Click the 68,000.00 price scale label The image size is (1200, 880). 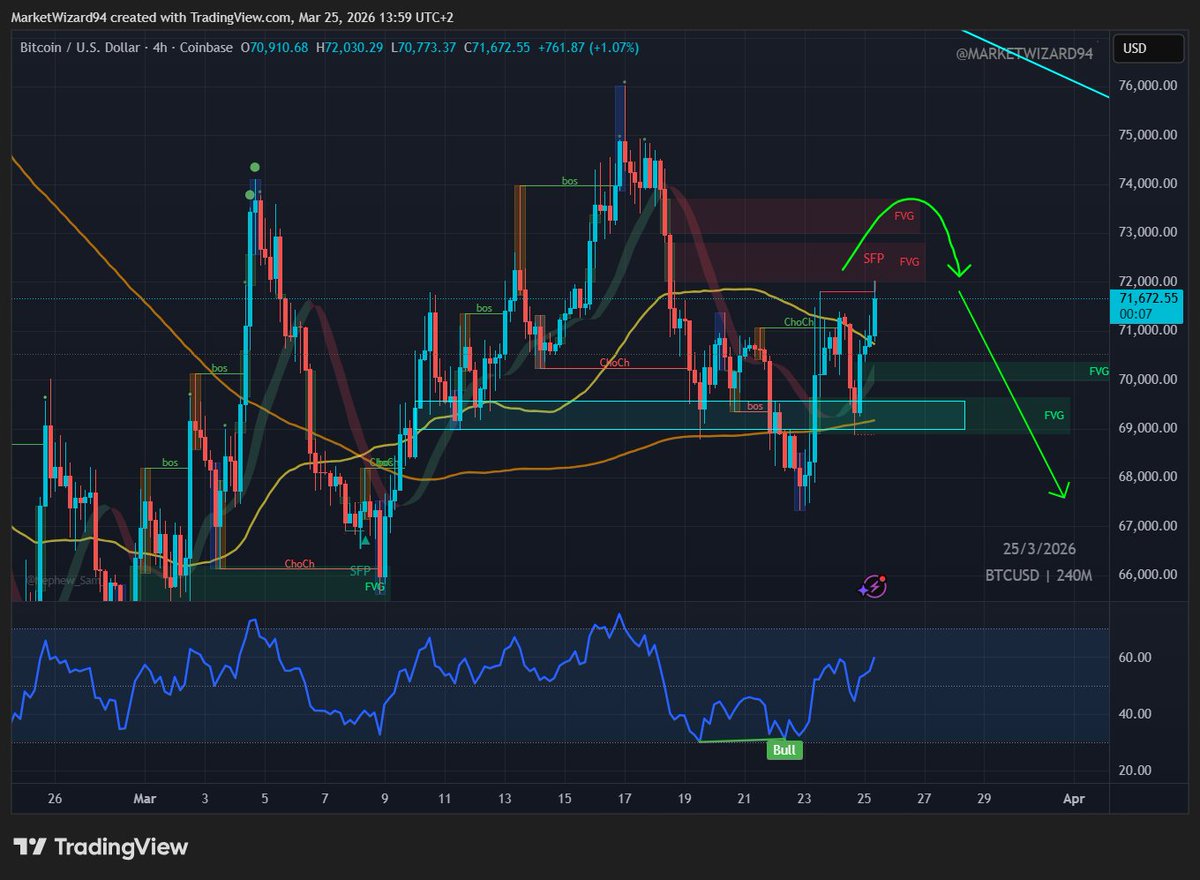tap(1149, 477)
